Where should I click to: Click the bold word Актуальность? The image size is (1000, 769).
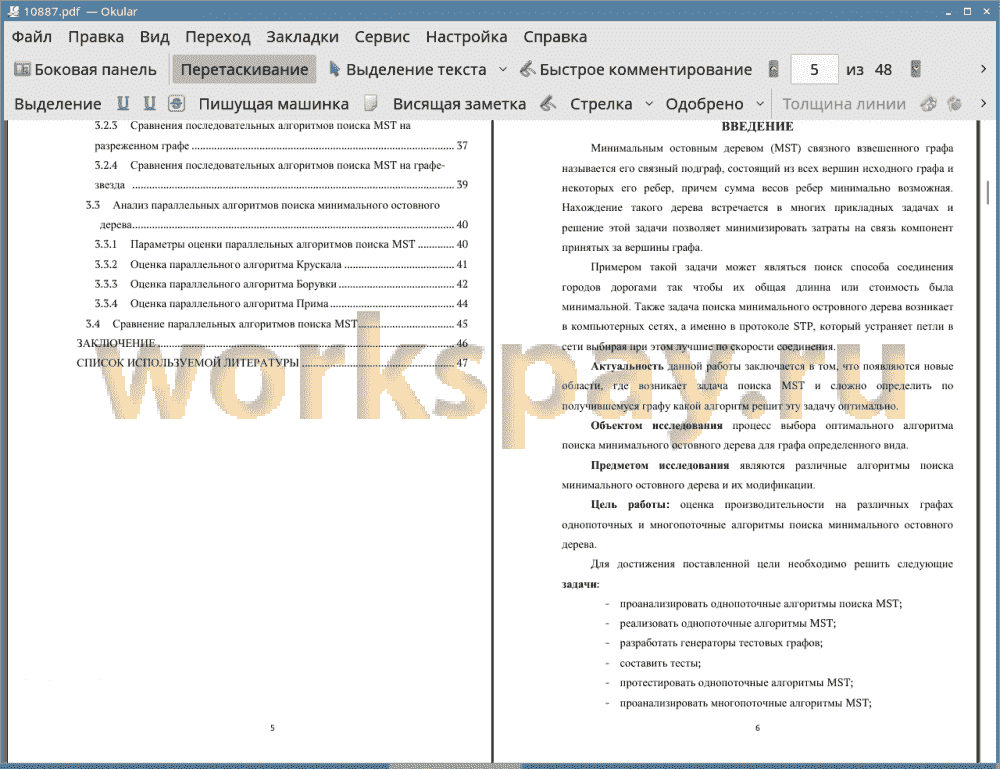(627, 366)
